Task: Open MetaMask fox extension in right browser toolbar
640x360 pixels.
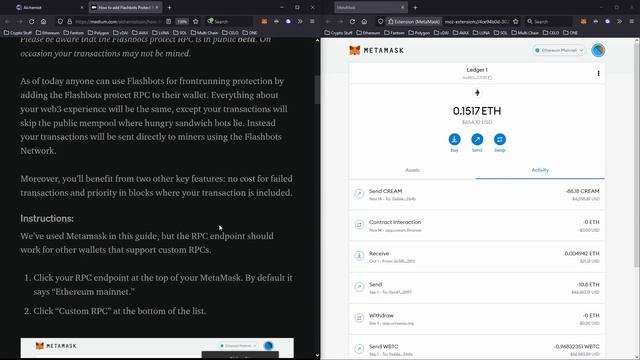Action: [583, 21]
